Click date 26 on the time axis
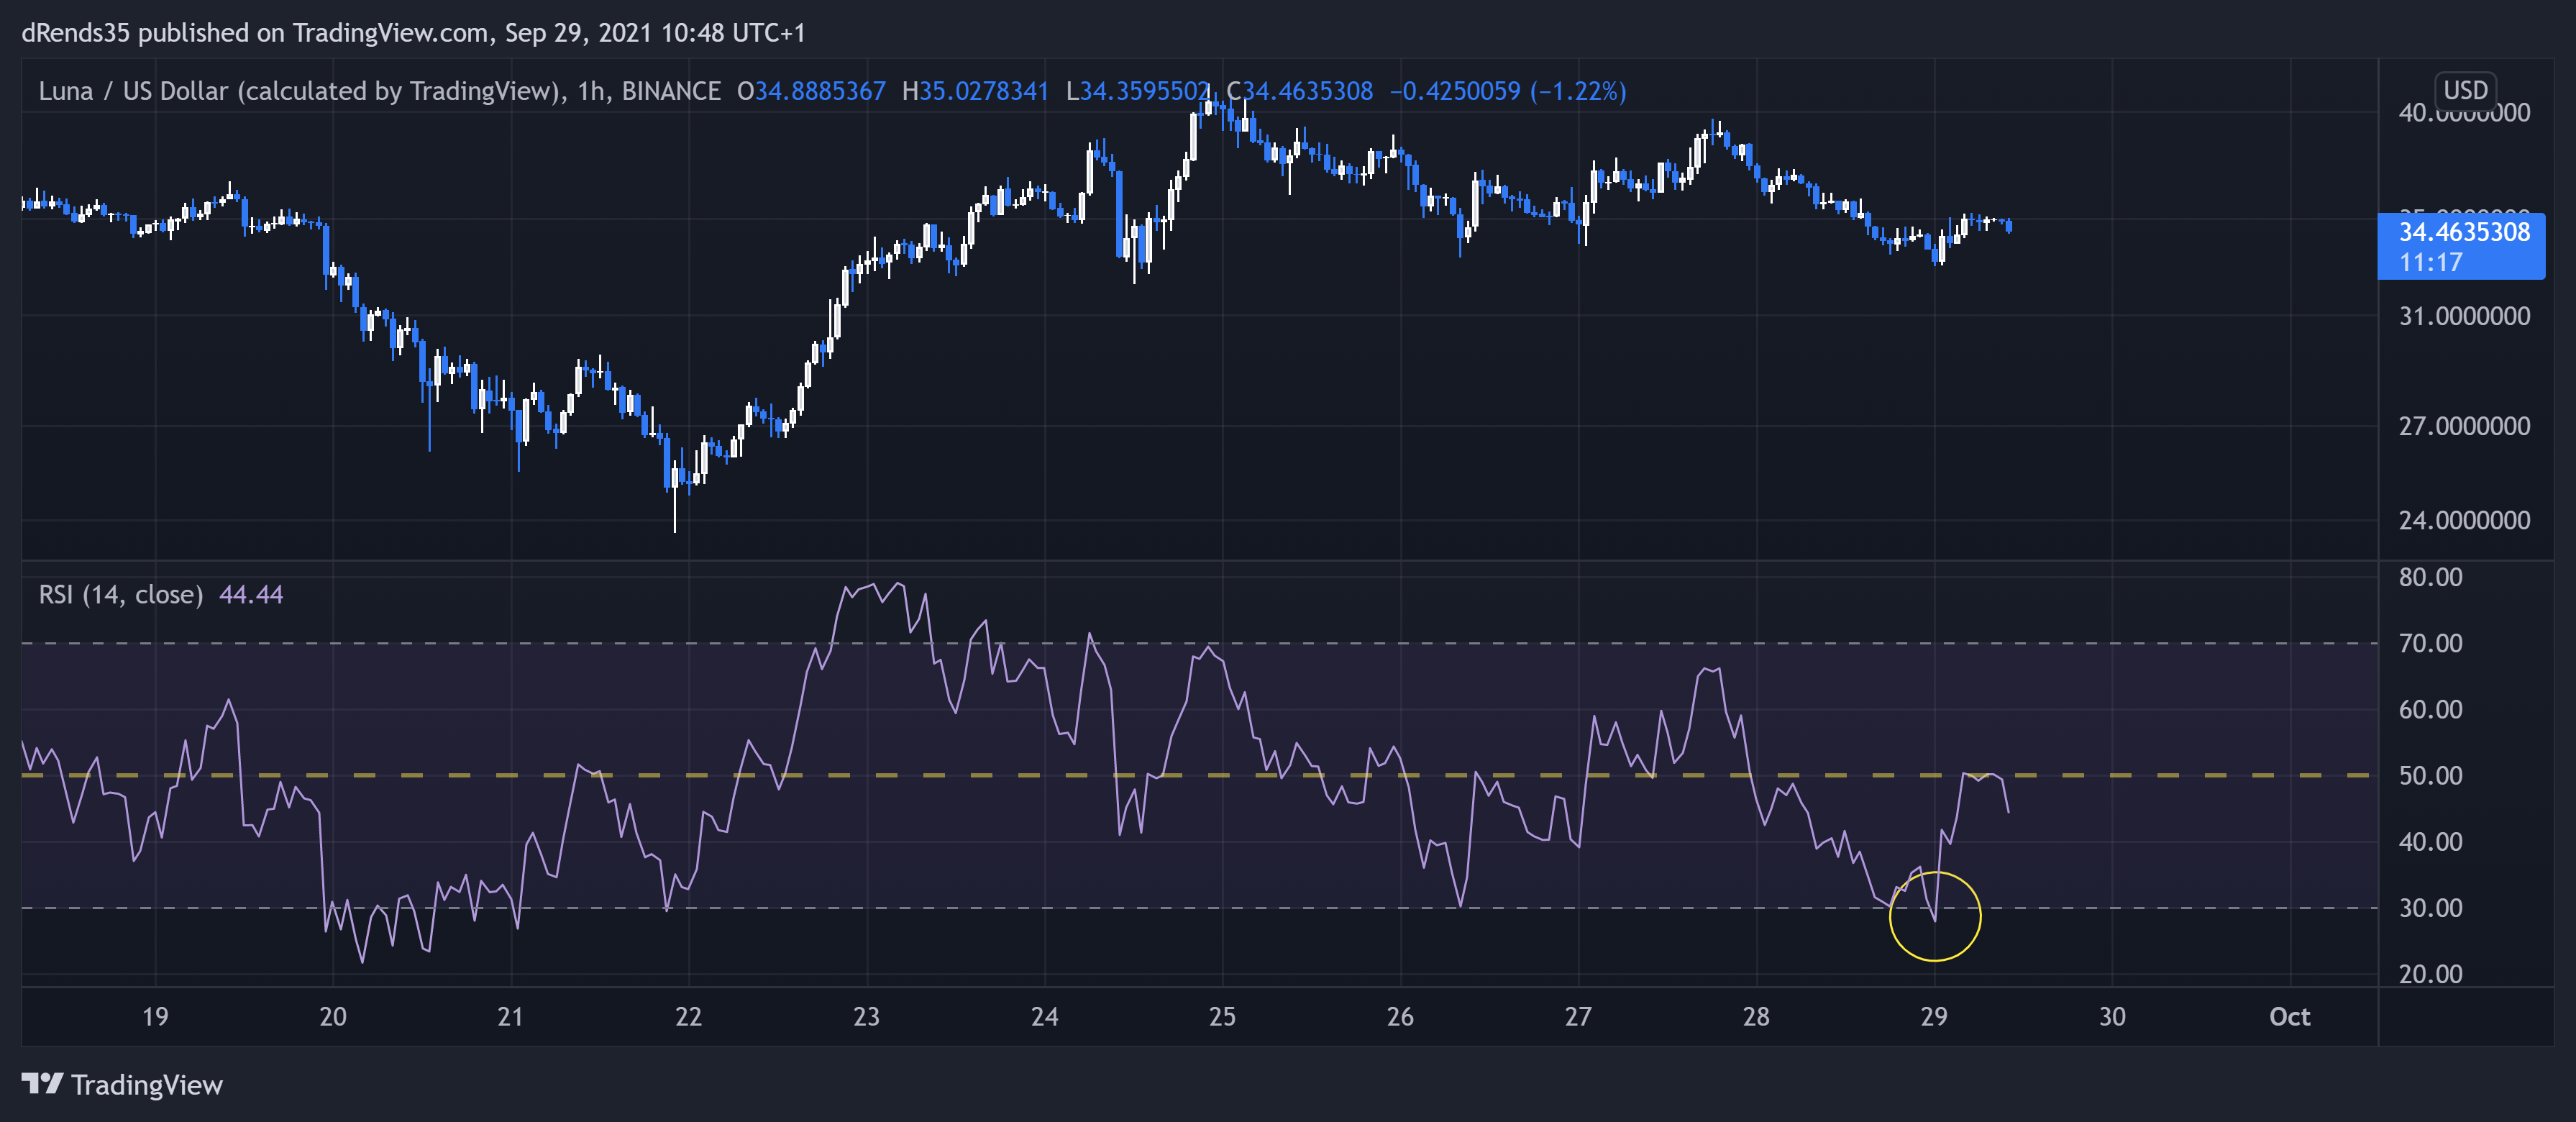The image size is (2576, 1122). 1401,1017
